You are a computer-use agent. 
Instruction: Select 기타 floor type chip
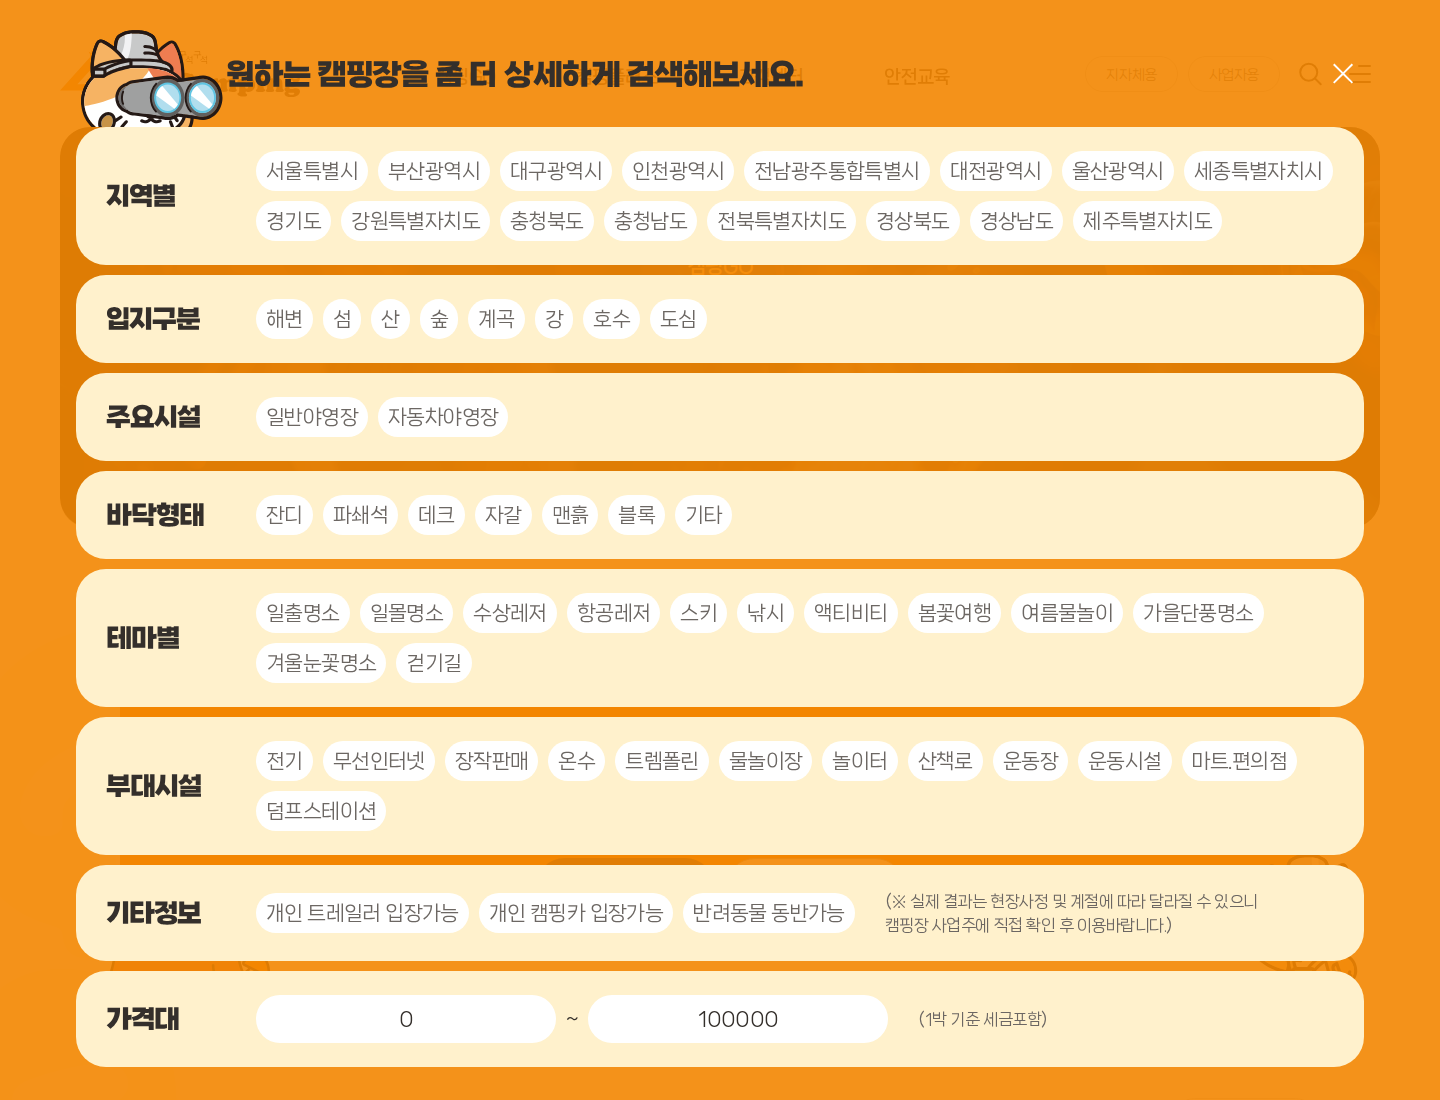coord(704,515)
